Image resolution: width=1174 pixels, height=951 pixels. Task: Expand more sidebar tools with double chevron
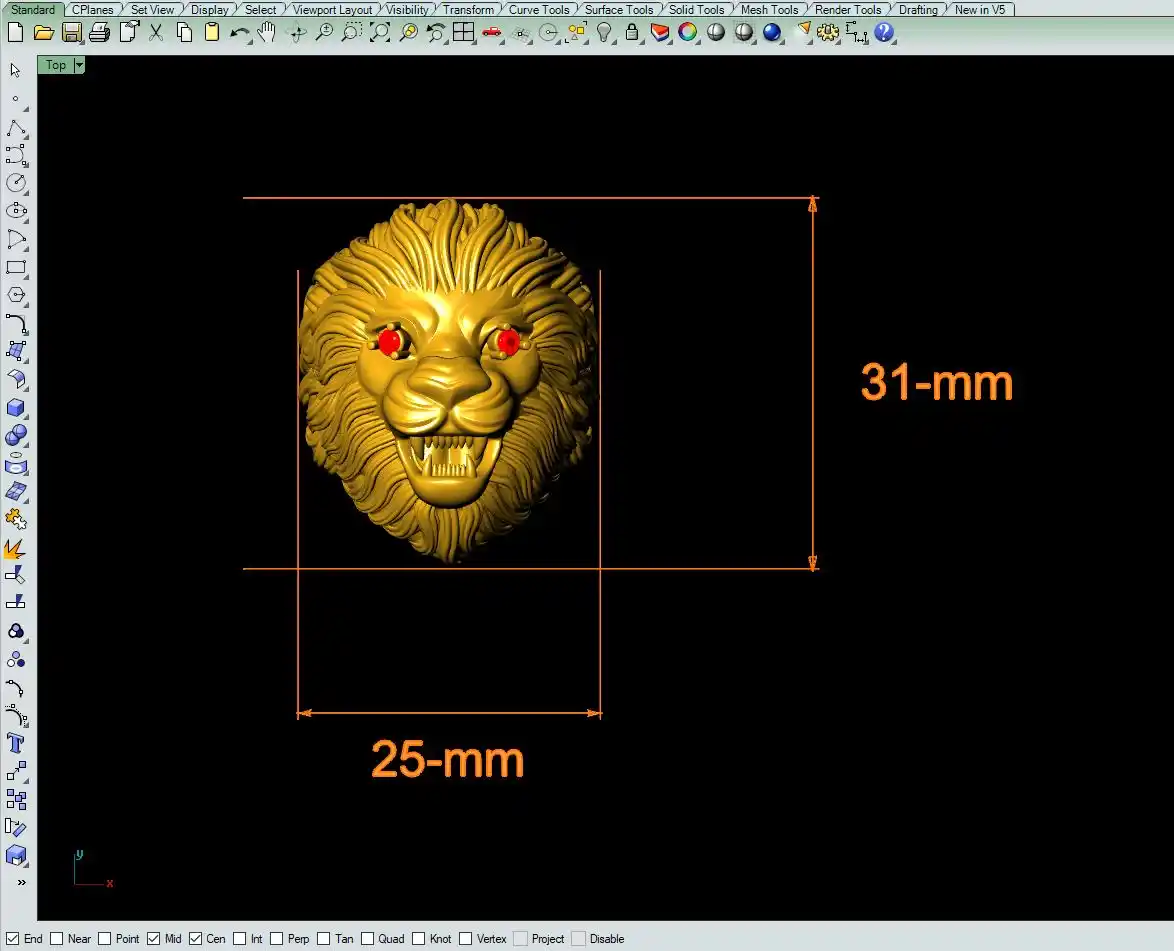click(x=21, y=882)
